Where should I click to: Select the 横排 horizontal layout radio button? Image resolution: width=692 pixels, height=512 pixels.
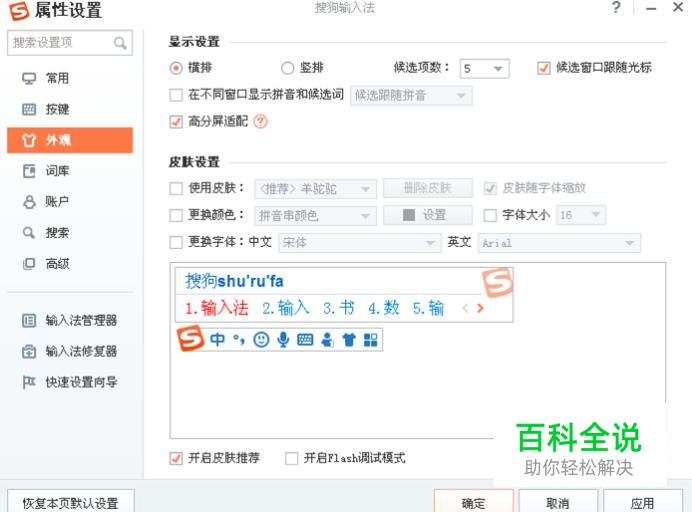(x=176, y=68)
